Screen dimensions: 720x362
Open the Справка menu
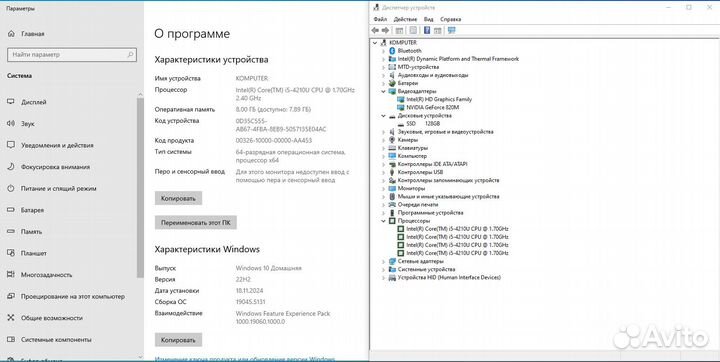[450, 19]
